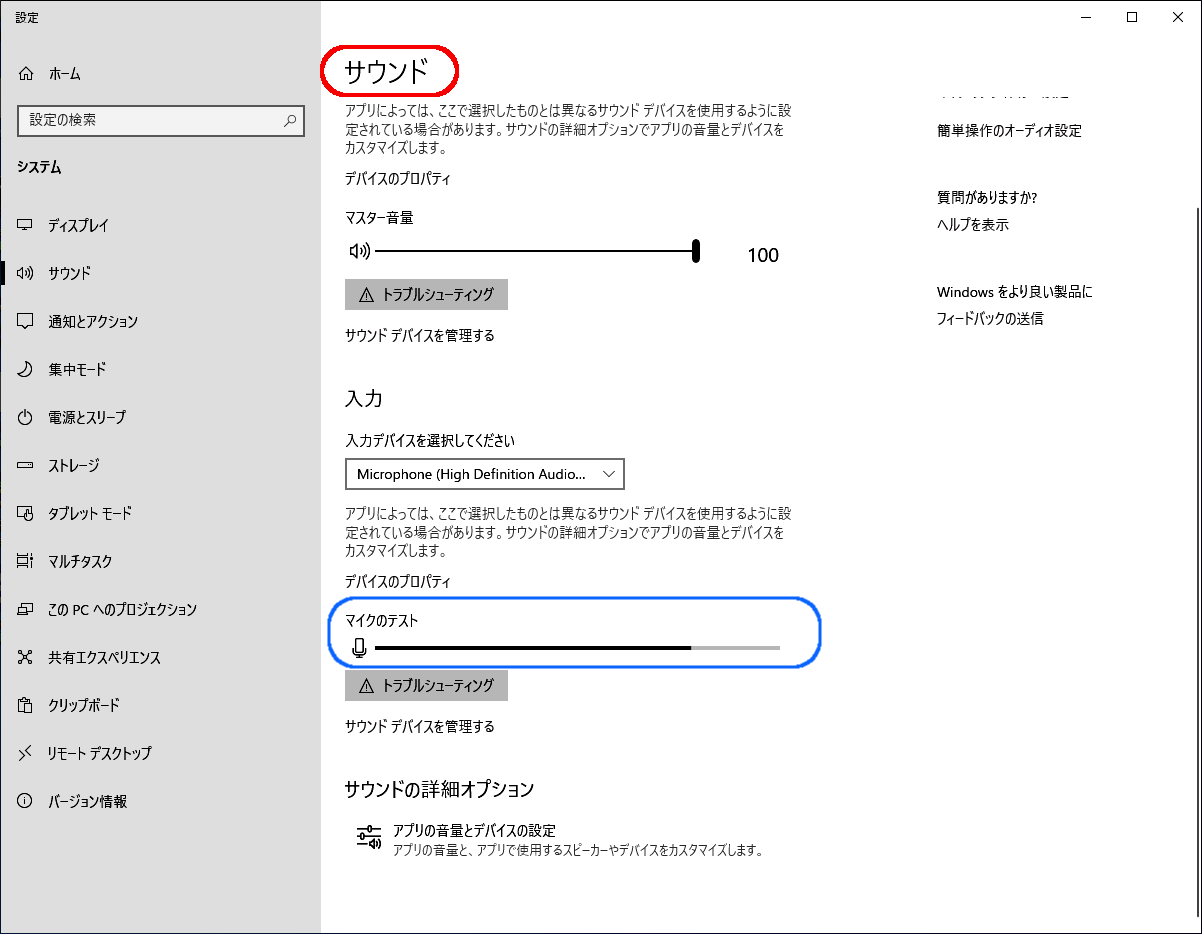
Task: Maximize the settings window
Action: 1132,17
